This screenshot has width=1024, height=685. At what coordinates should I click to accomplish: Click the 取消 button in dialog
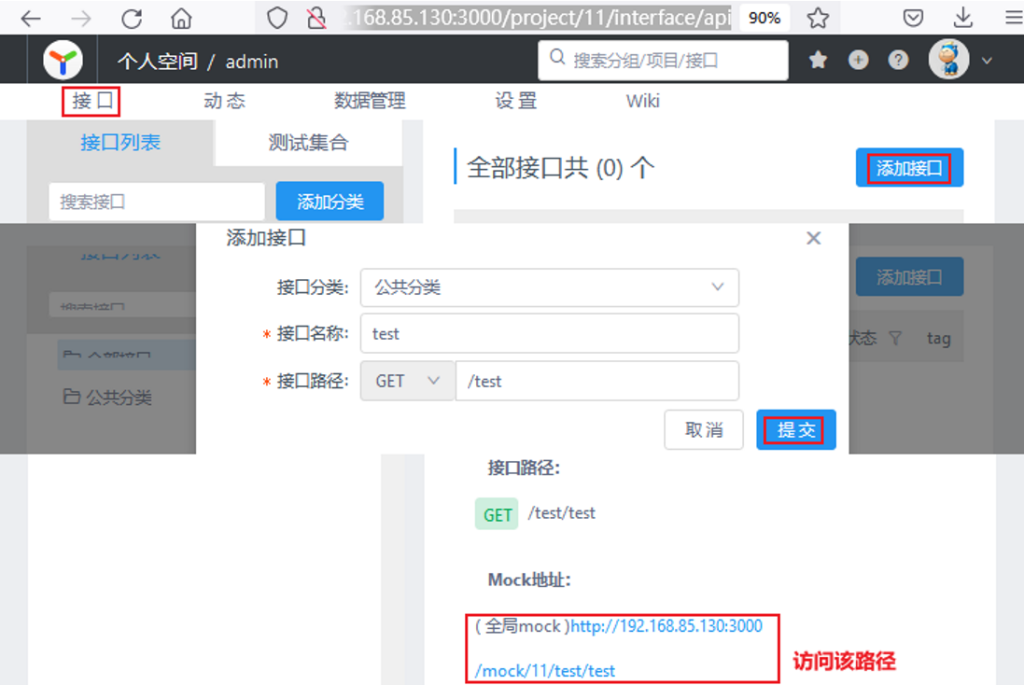703,430
